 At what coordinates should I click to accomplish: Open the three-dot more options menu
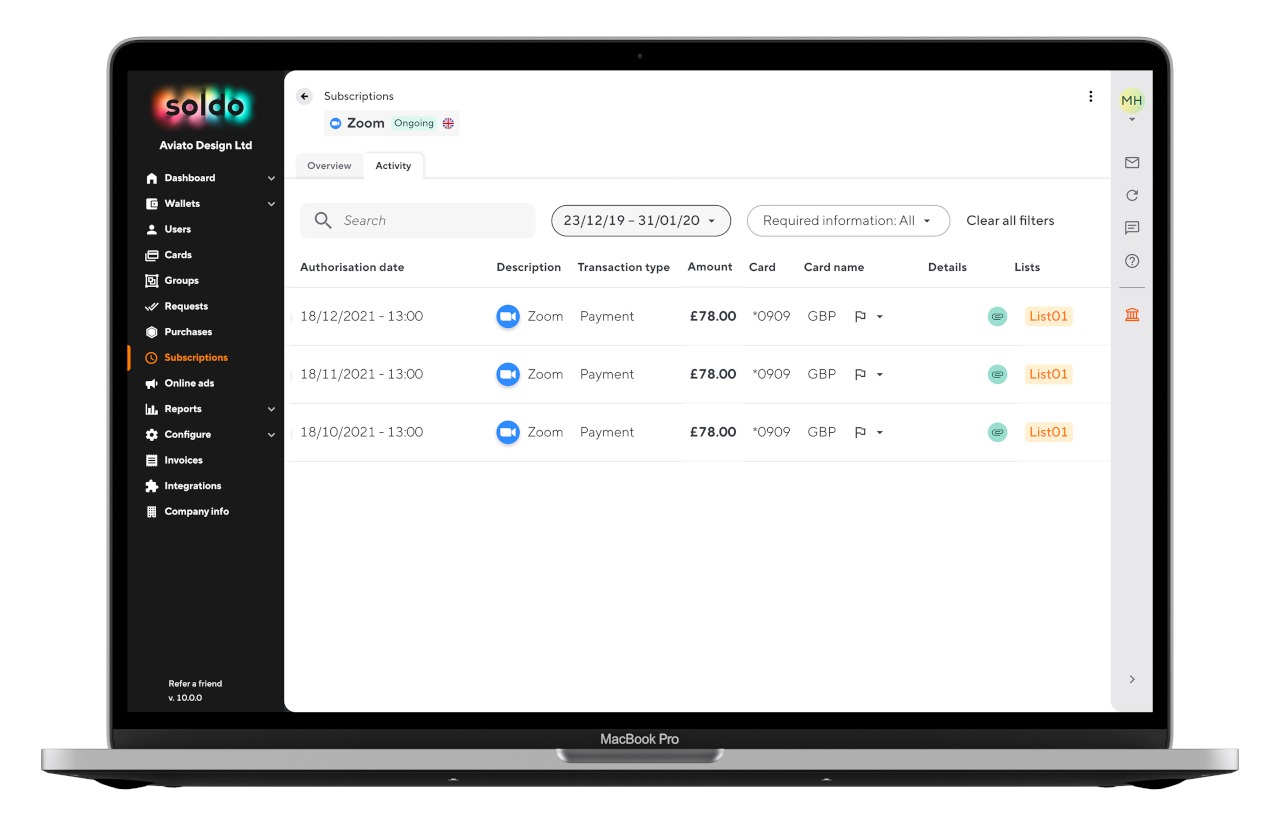point(1091,96)
